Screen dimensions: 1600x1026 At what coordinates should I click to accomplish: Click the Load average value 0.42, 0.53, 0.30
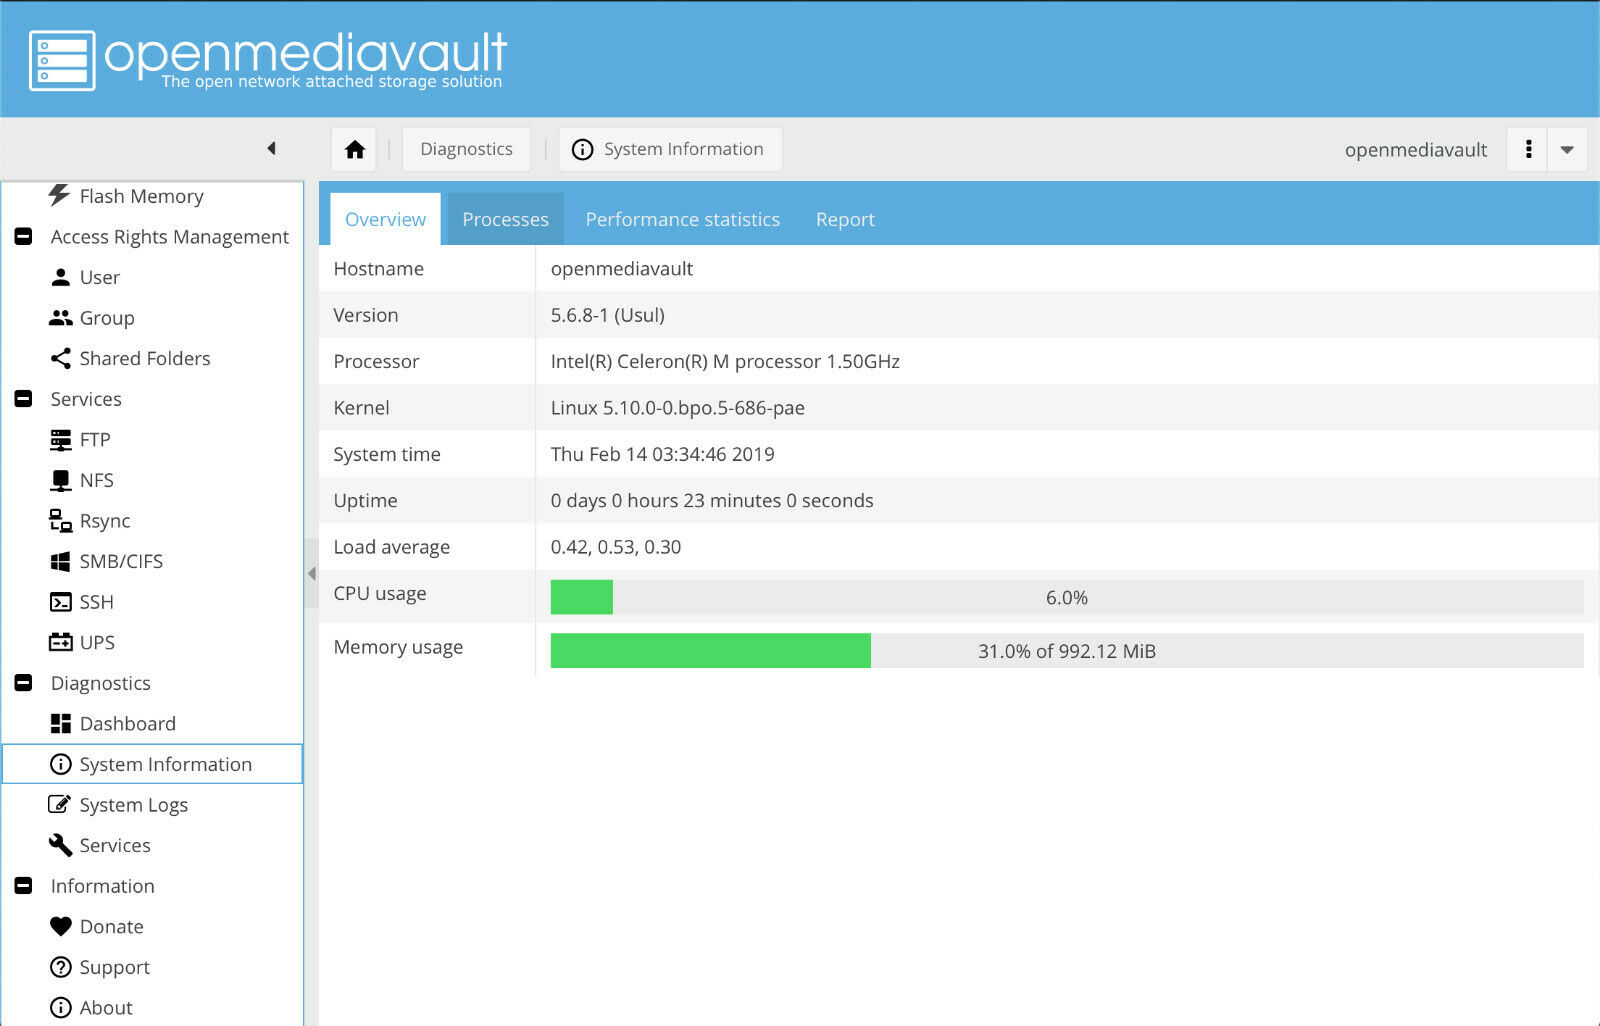[x=616, y=547]
